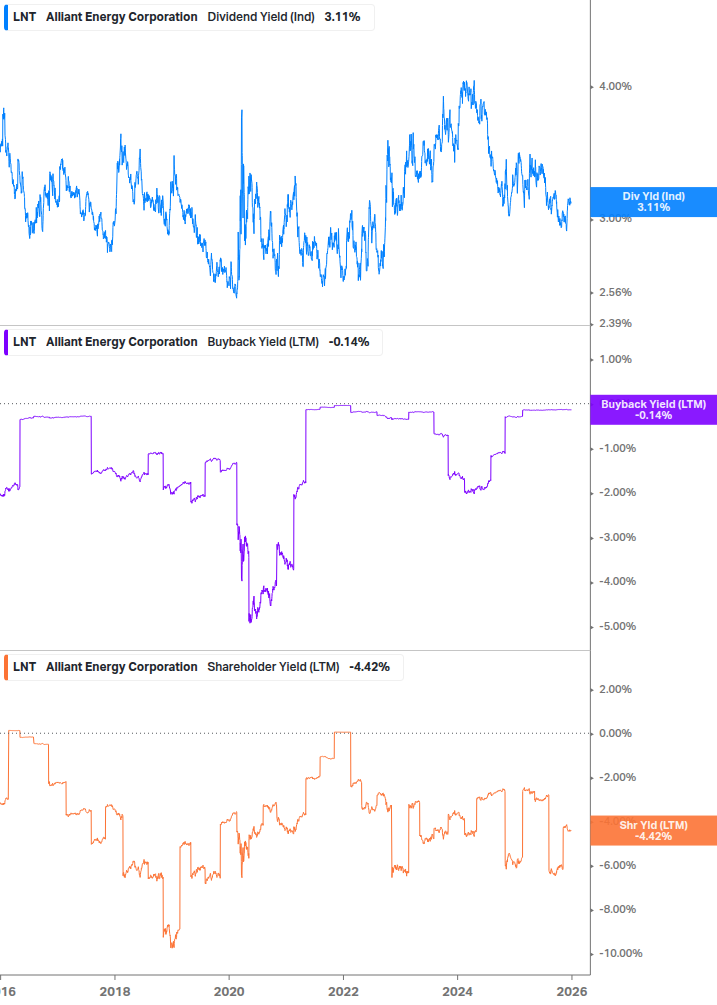Click the -6.00% label on shareholder yield axis

617,866
